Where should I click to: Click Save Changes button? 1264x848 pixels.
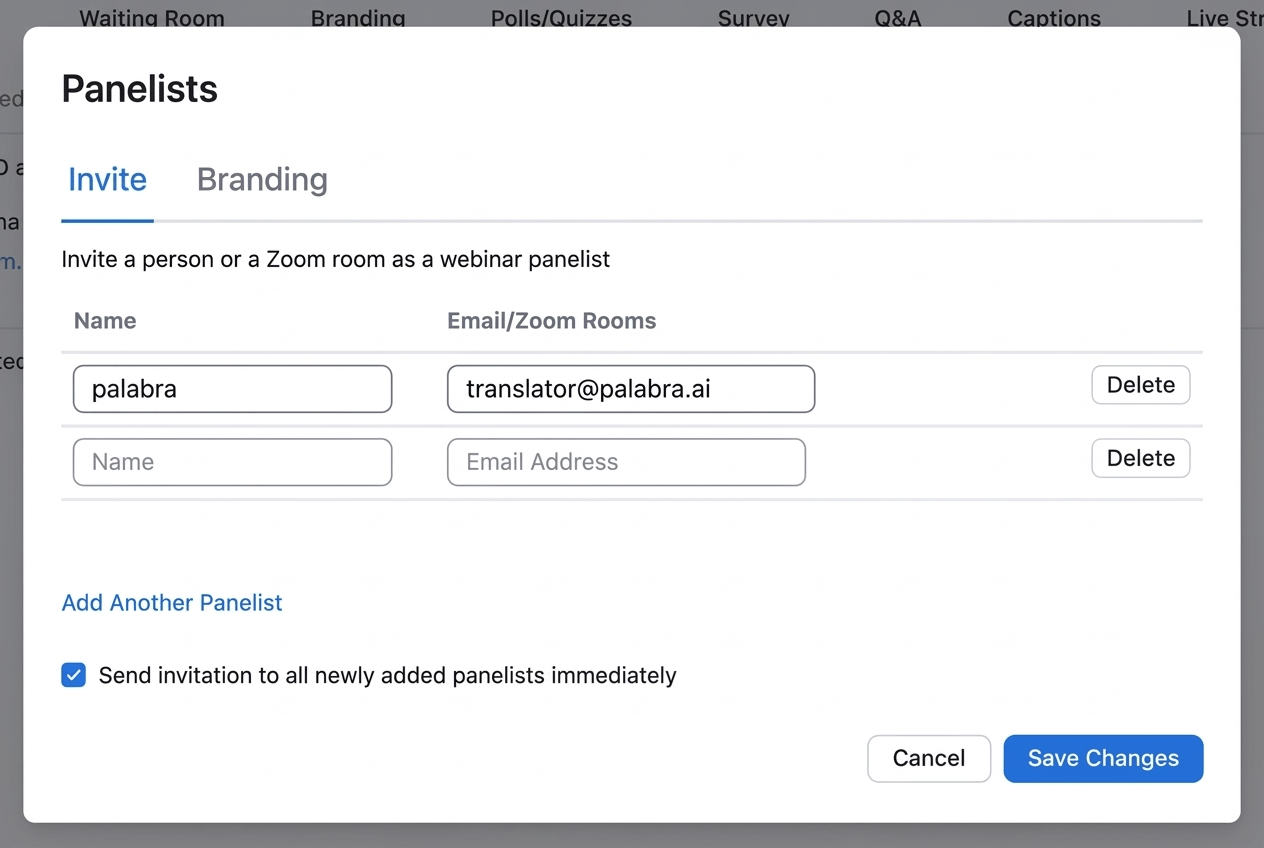click(1103, 759)
